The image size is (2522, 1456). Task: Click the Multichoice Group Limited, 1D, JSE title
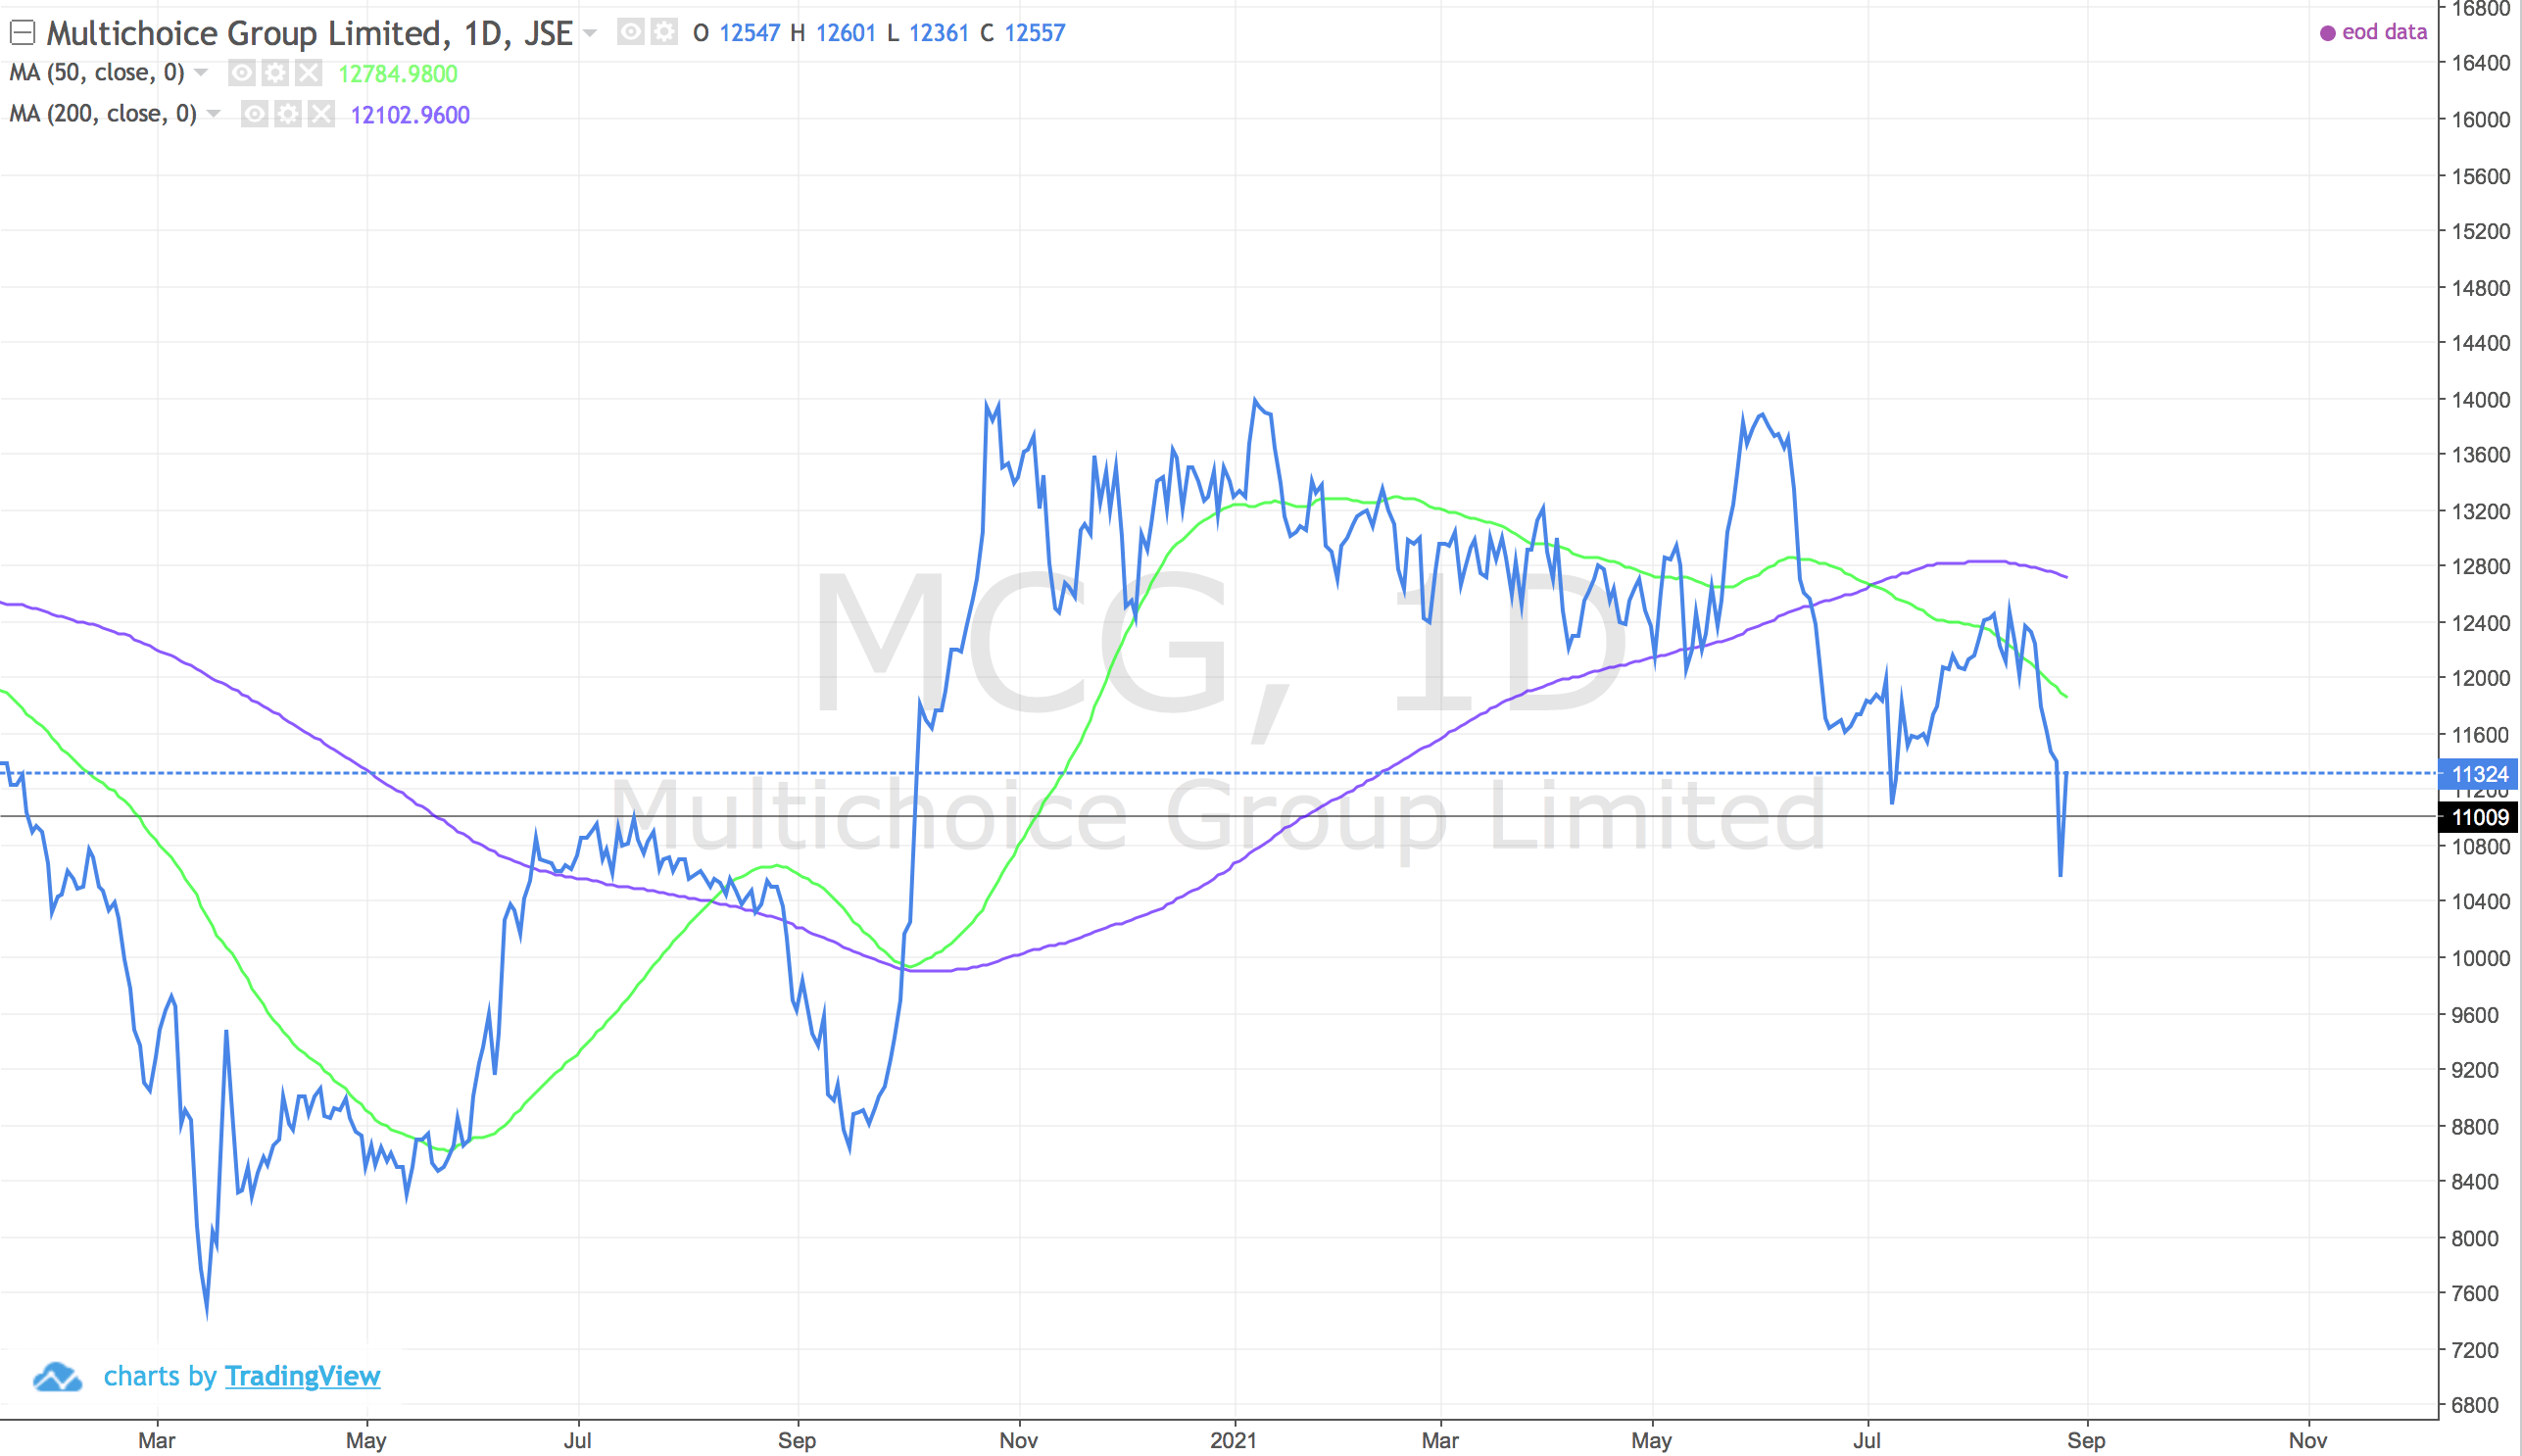pos(310,33)
